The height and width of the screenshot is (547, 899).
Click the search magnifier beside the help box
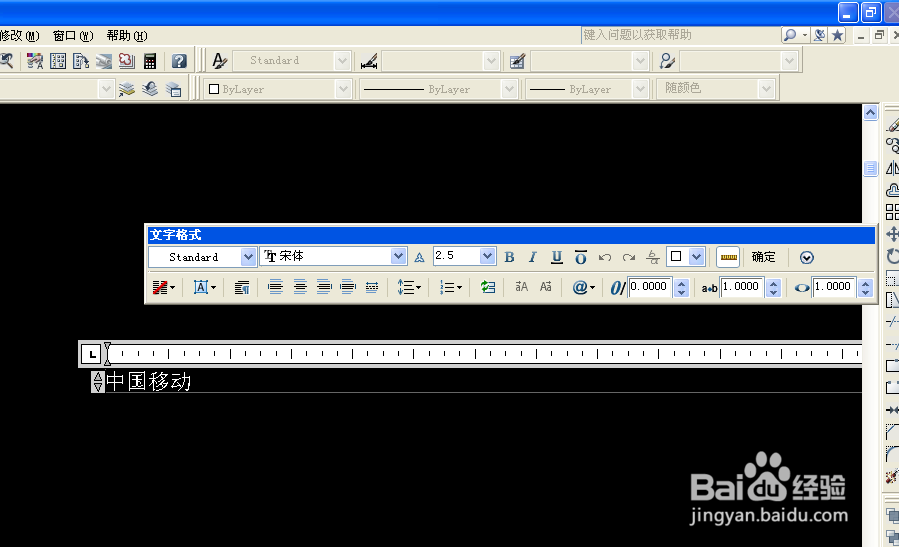tap(789, 35)
